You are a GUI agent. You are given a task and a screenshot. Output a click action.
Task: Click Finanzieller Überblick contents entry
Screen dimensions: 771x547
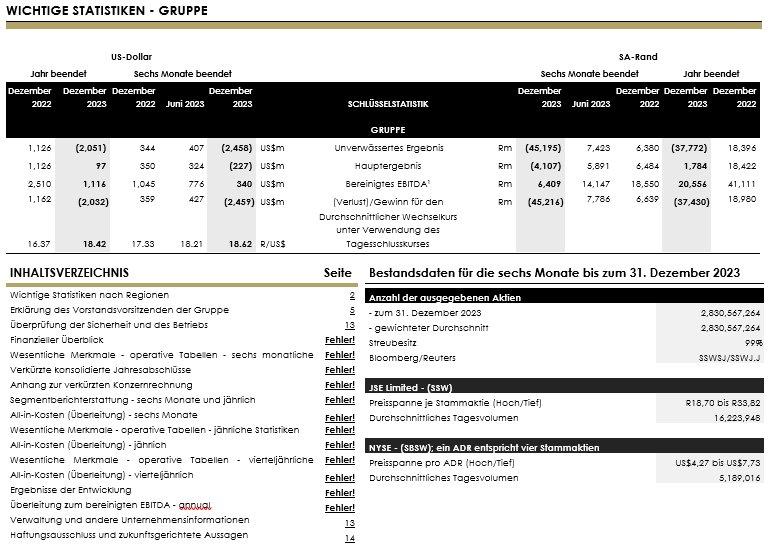coord(57,340)
